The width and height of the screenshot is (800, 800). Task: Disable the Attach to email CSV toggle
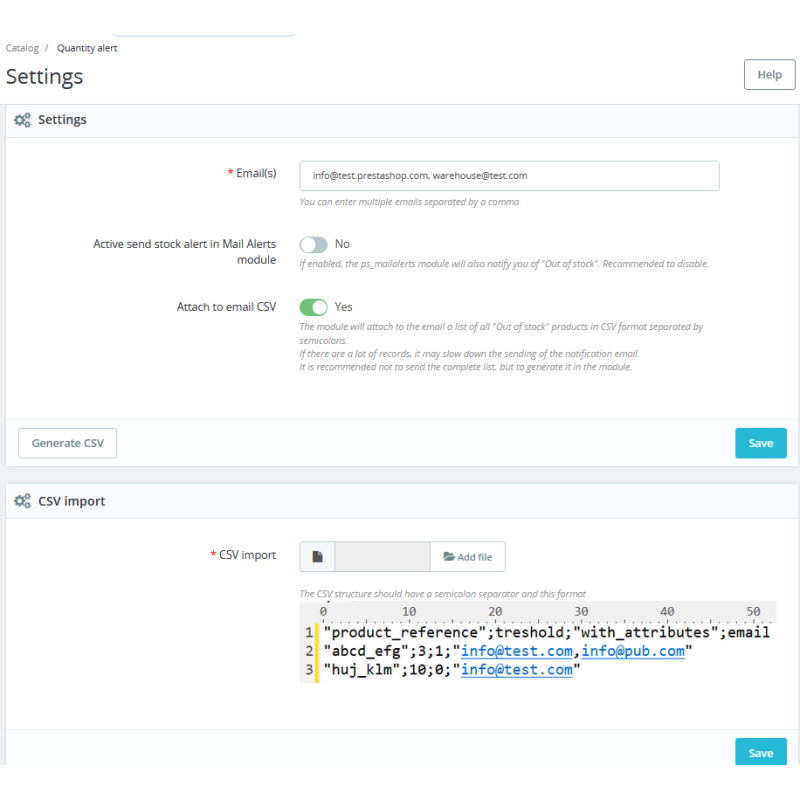tap(313, 307)
